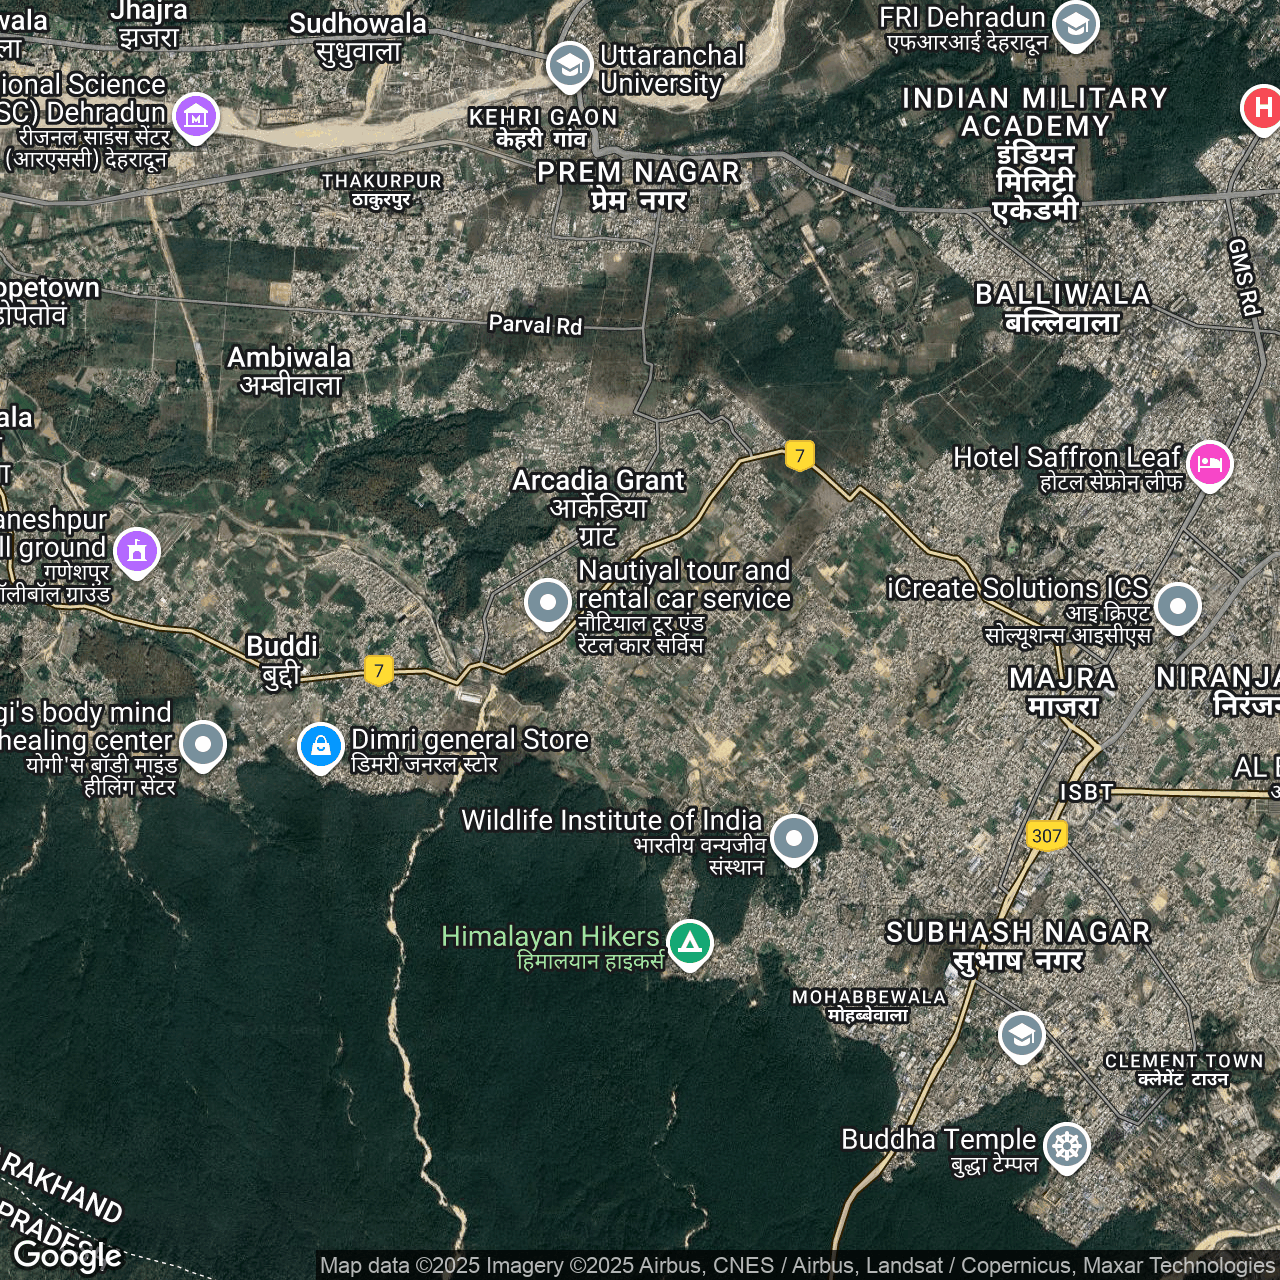Click the body mind healing center pin
Screen dimensions: 1280x1280
203,744
